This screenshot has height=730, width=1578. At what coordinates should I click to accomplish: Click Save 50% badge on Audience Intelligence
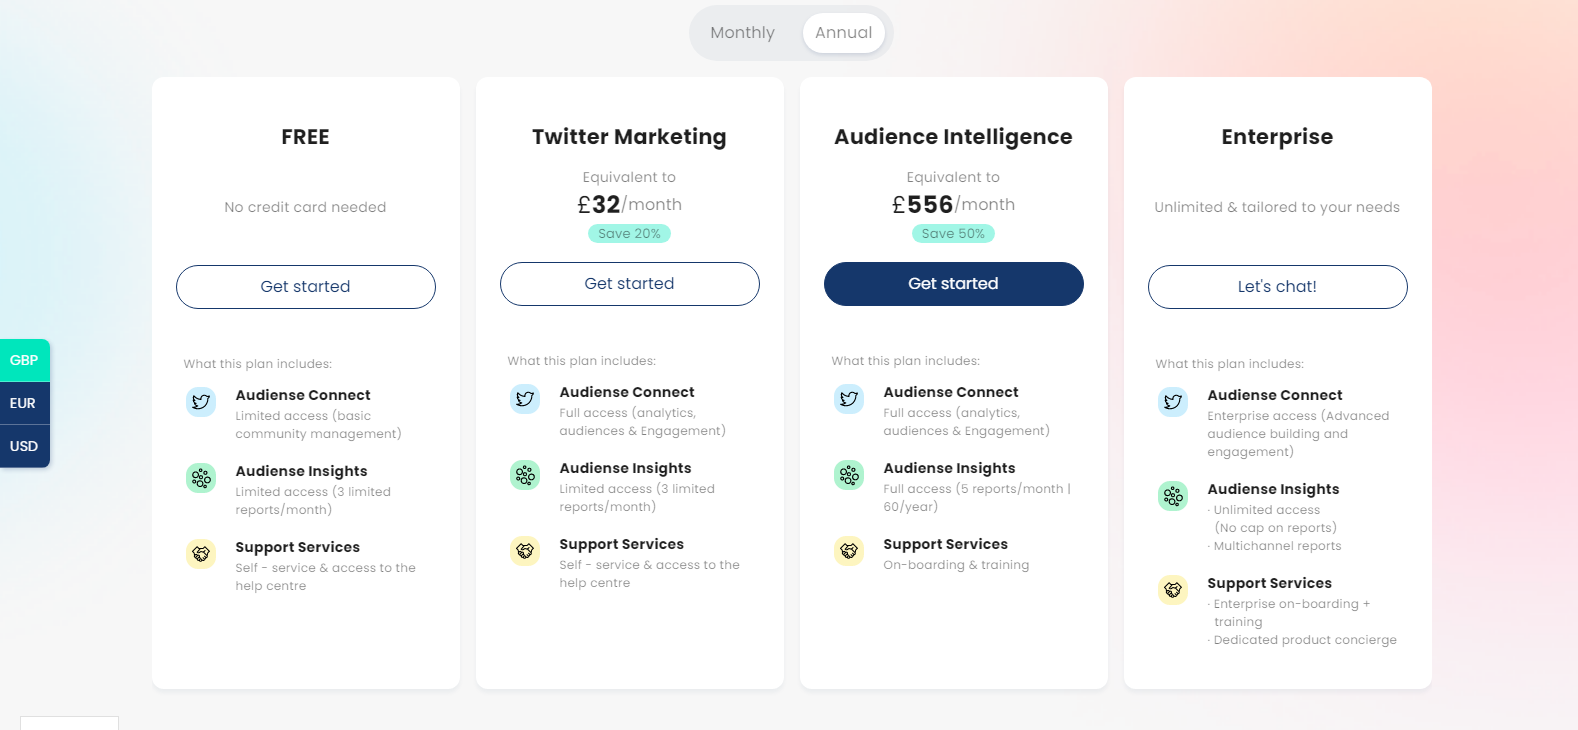tap(953, 234)
